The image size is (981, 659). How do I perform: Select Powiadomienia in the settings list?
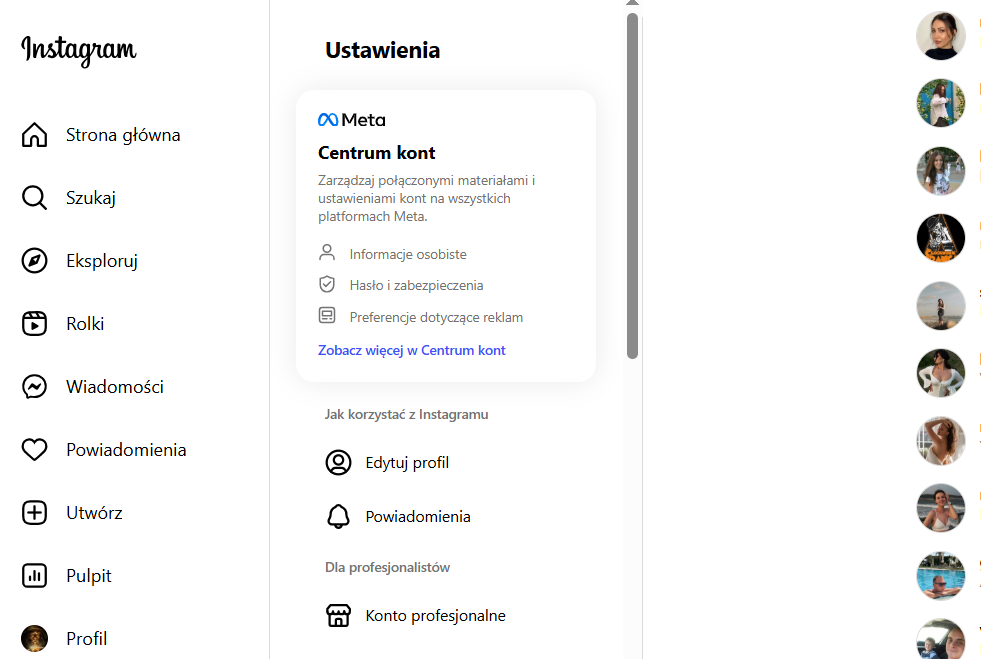point(418,517)
